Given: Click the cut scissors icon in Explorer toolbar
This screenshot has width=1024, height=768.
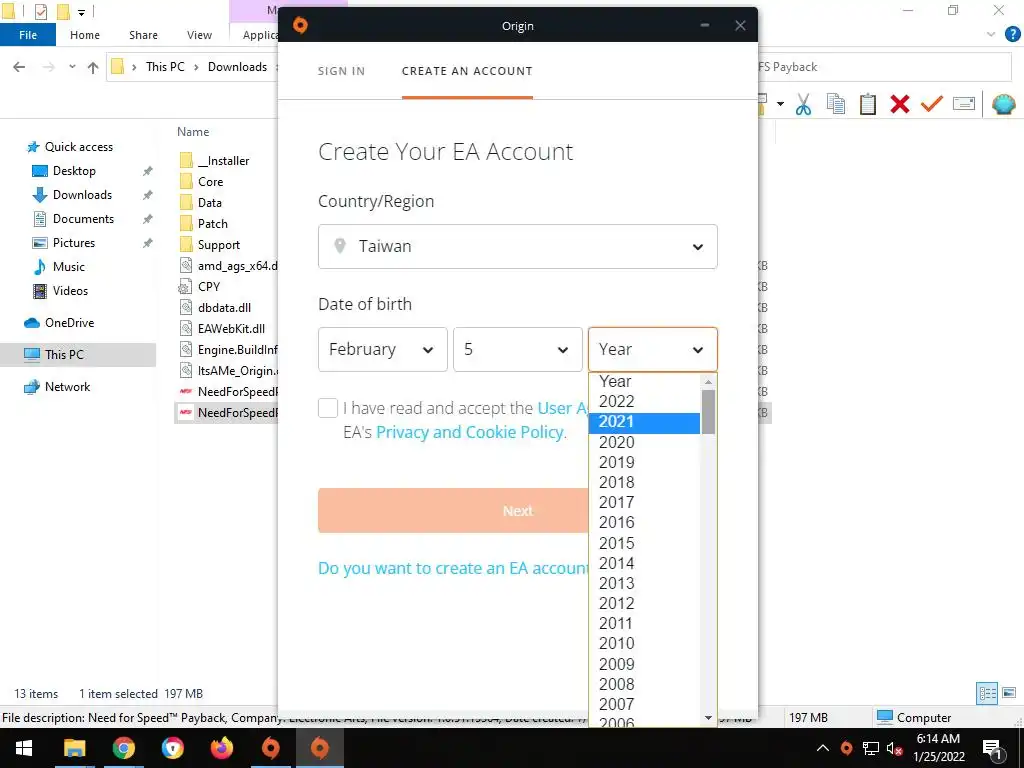Looking at the screenshot, I should click(803, 104).
